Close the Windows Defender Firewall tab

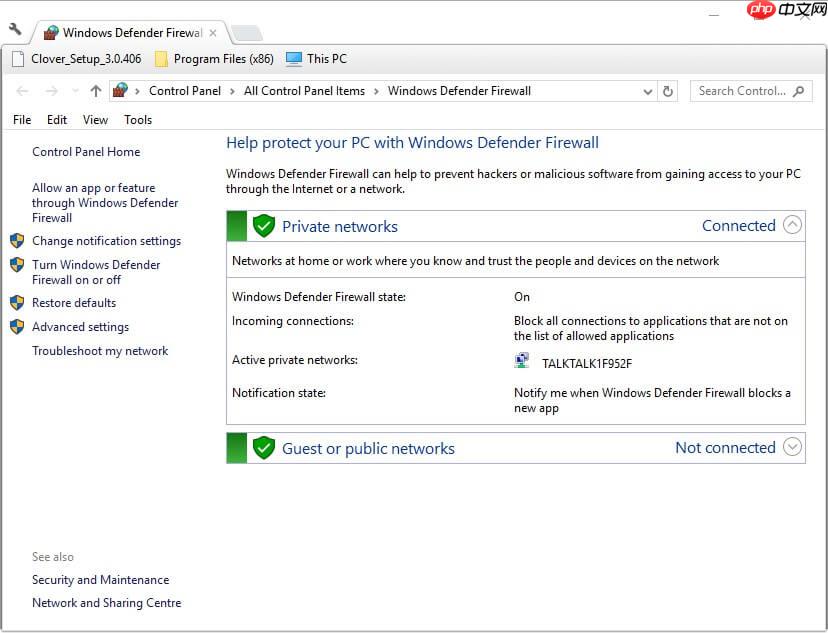click(213, 33)
